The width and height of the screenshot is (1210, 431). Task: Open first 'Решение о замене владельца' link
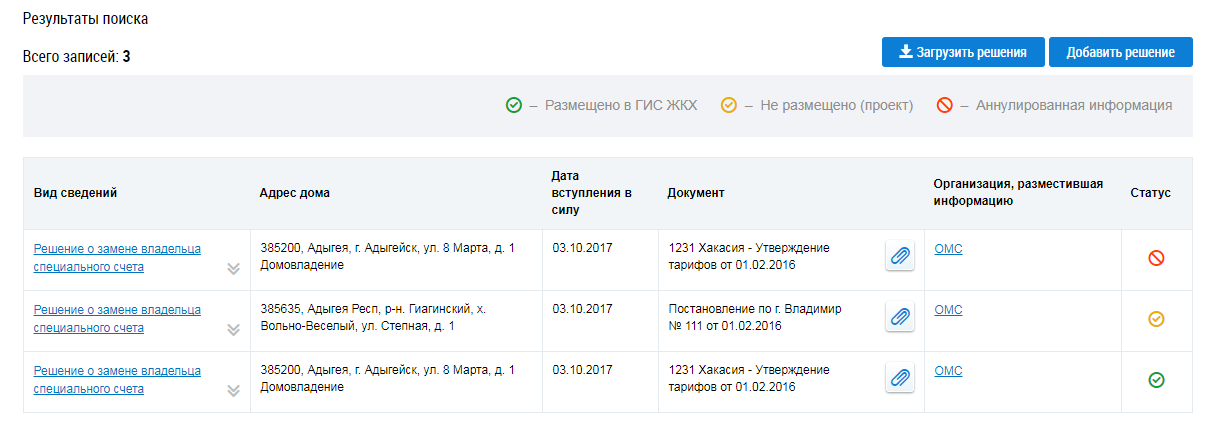[x=117, y=258]
